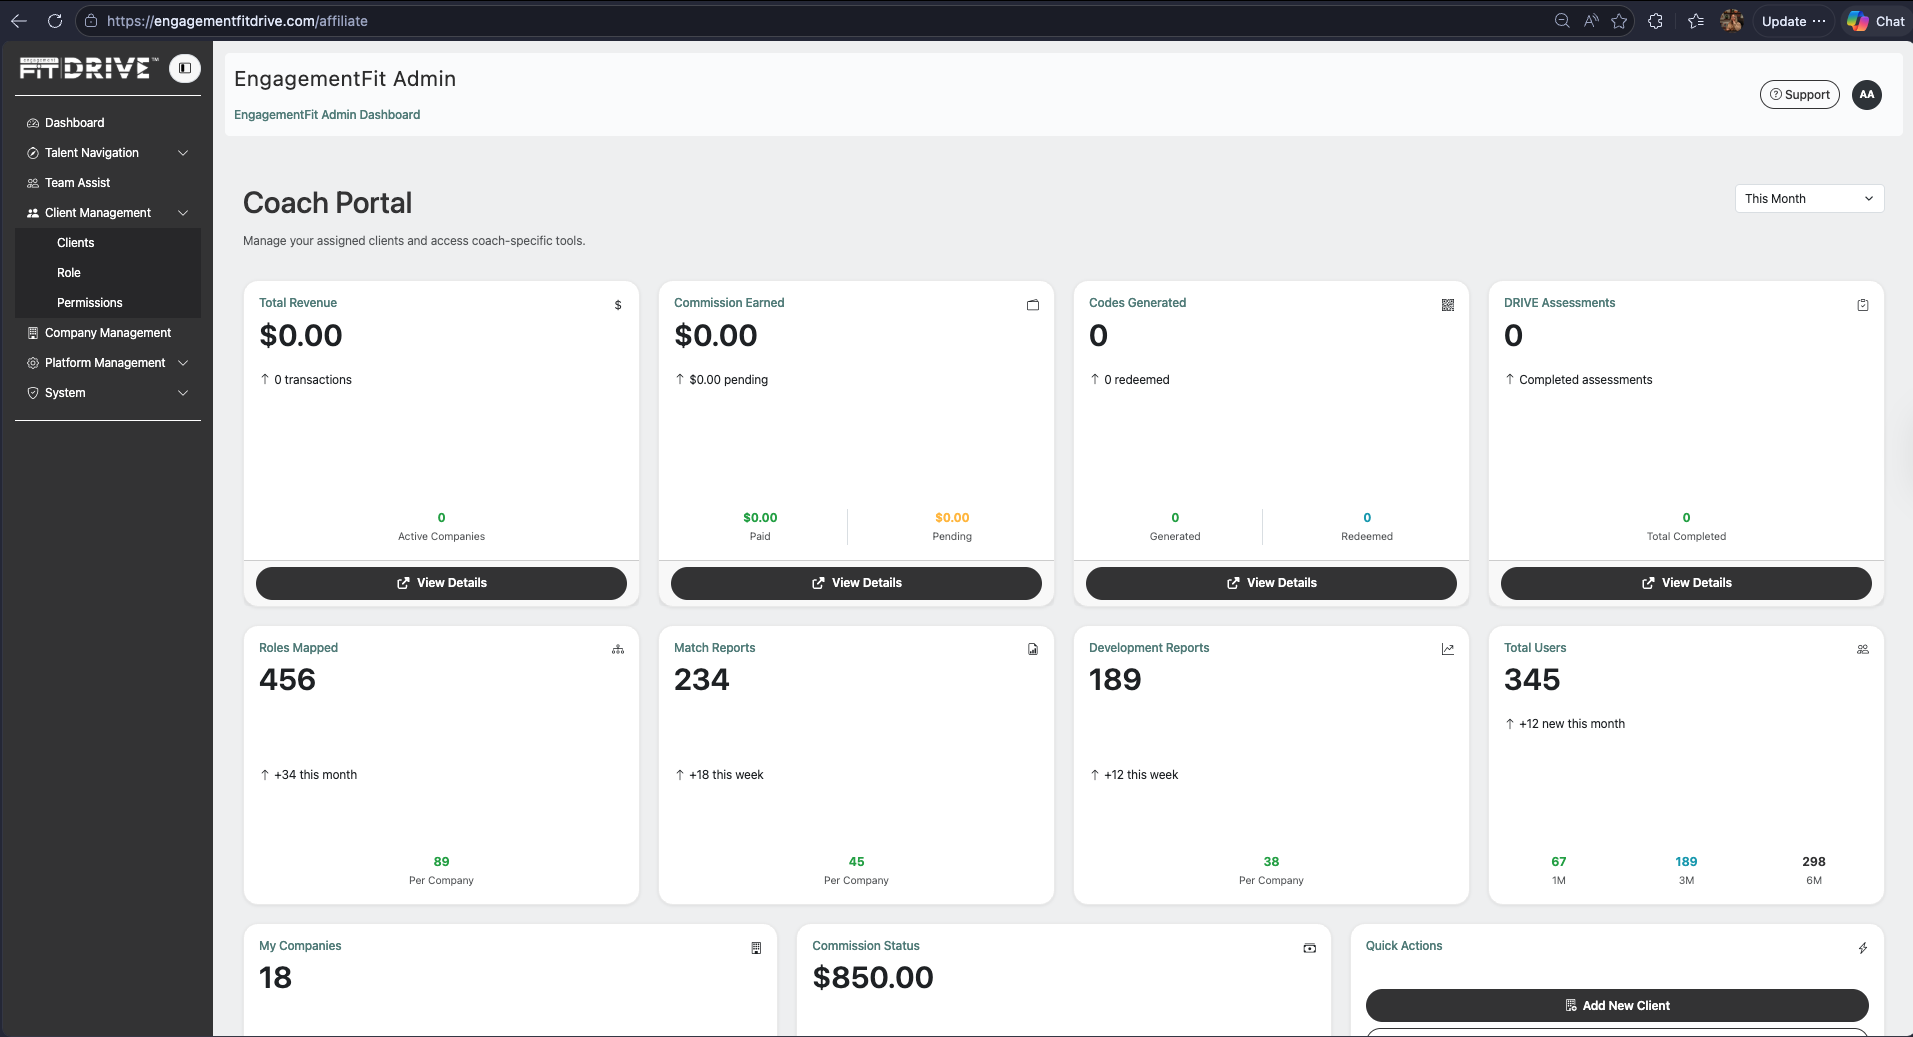
Task: Click the '67' 1M users figure
Action: (x=1559, y=862)
